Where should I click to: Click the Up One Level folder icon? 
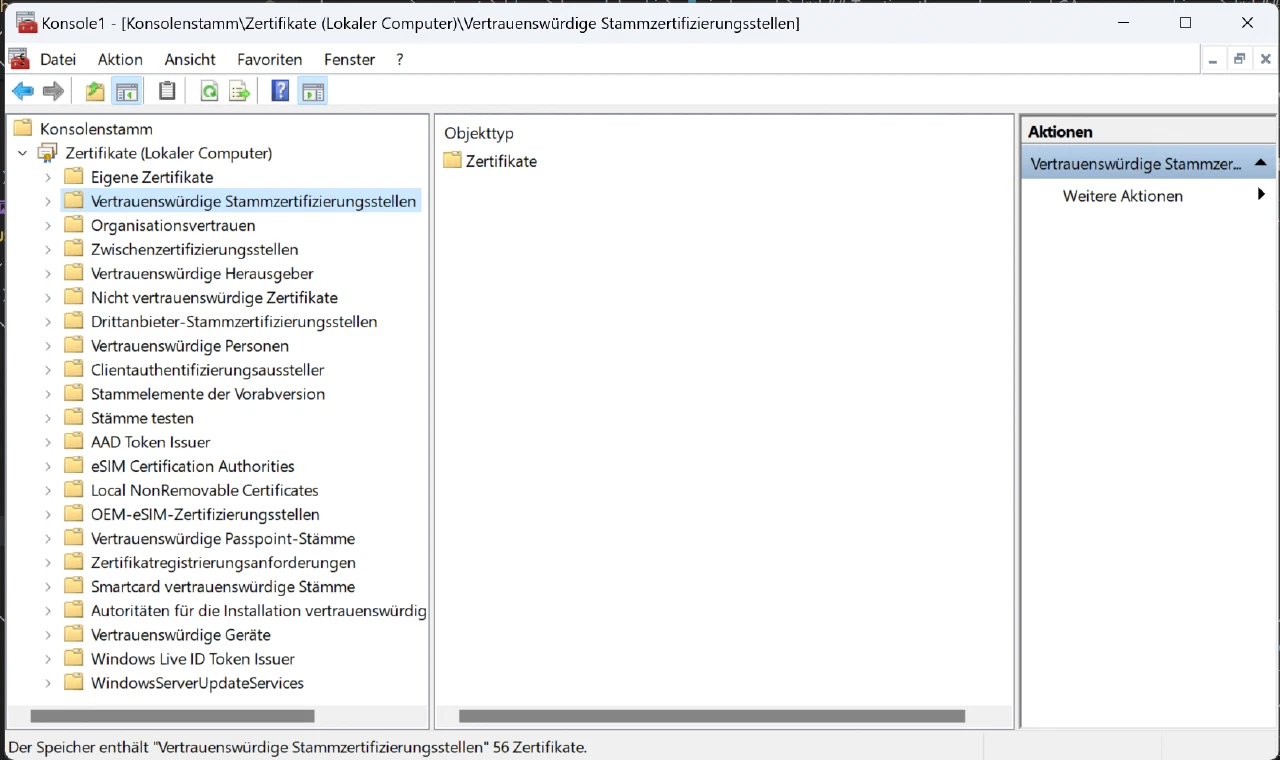pyautogui.click(x=95, y=92)
